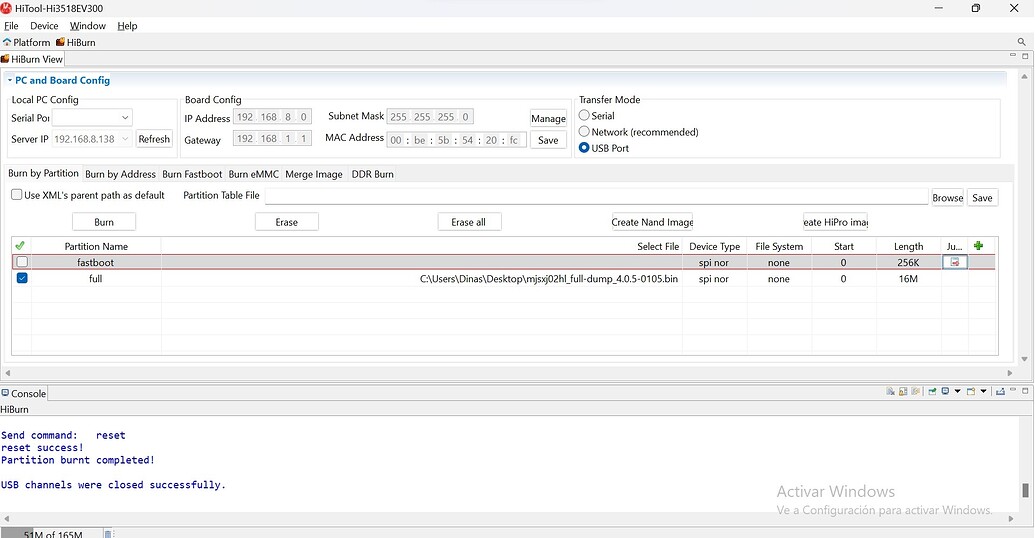The image size is (1035, 538).
Task: Click the 256K length cell
Action: click(x=908, y=262)
